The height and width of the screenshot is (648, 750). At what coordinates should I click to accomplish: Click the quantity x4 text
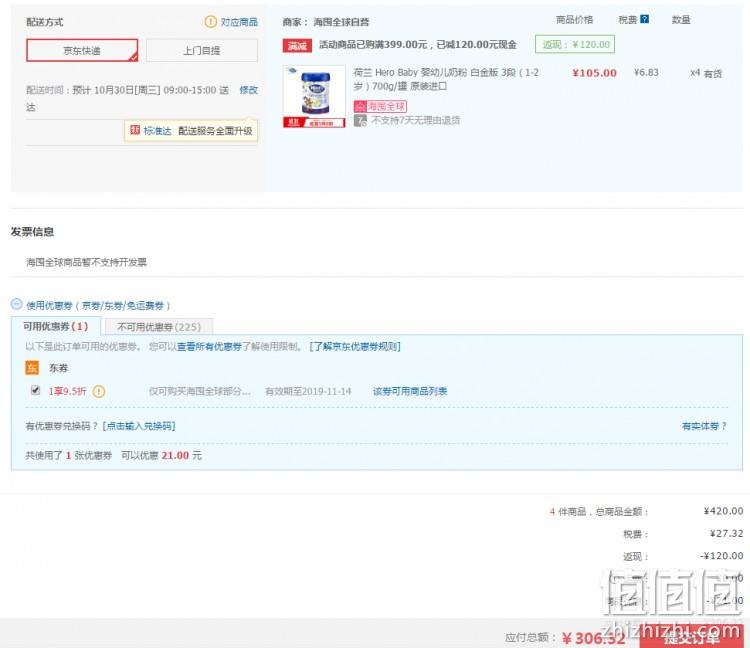click(x=695, y=73)
